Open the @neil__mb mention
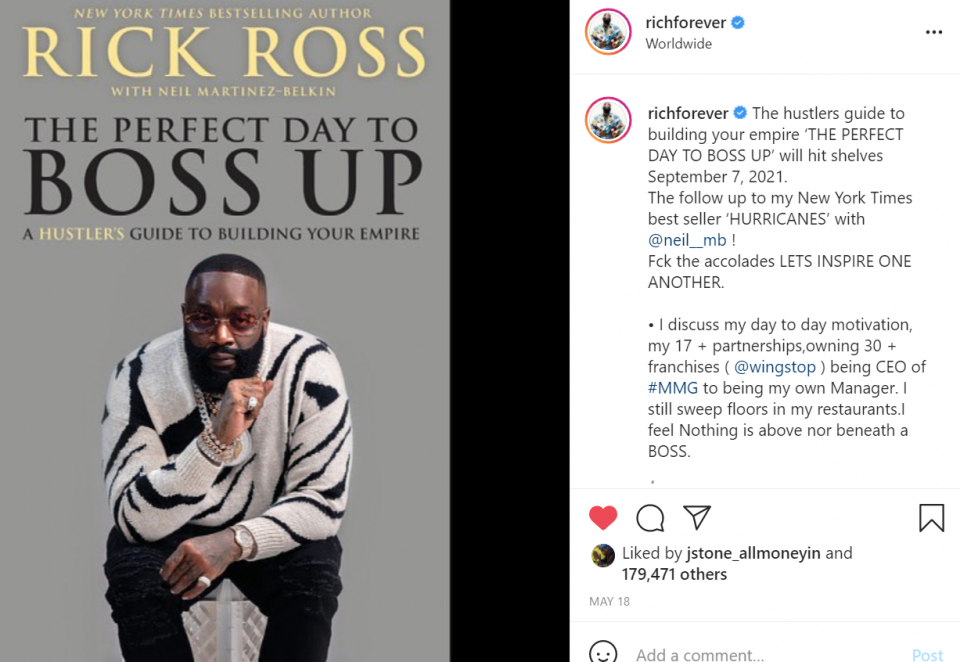The height and width of the screenshot is (662, 960). [x=687, y=240]
